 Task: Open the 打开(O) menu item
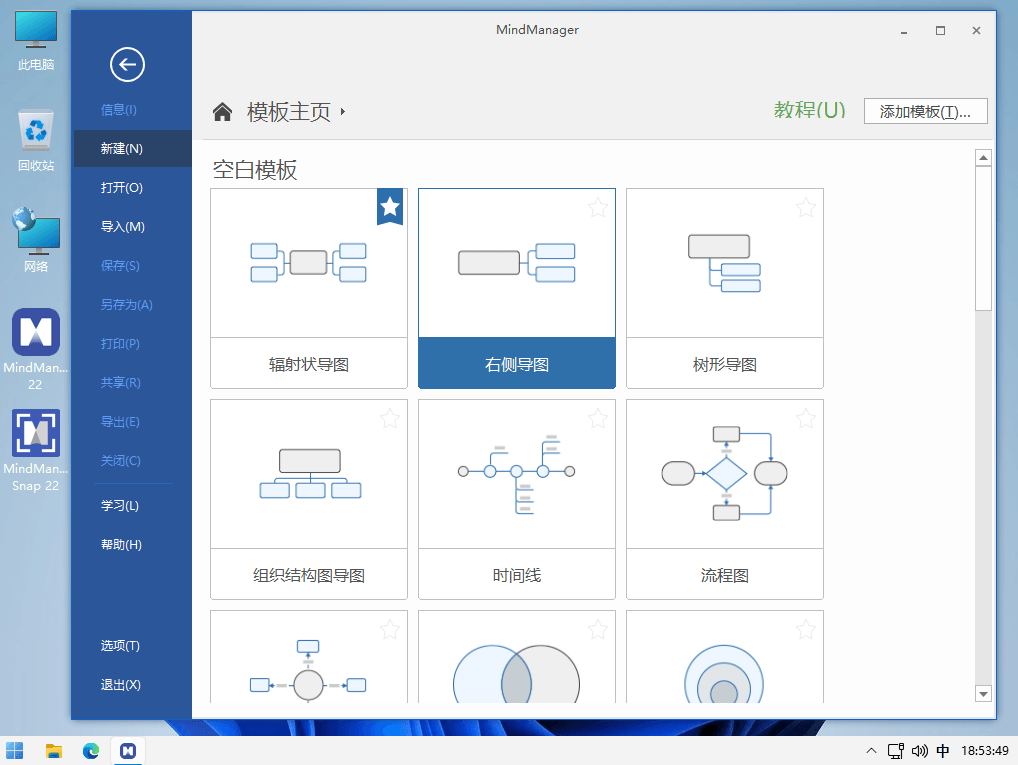point(121,188)
